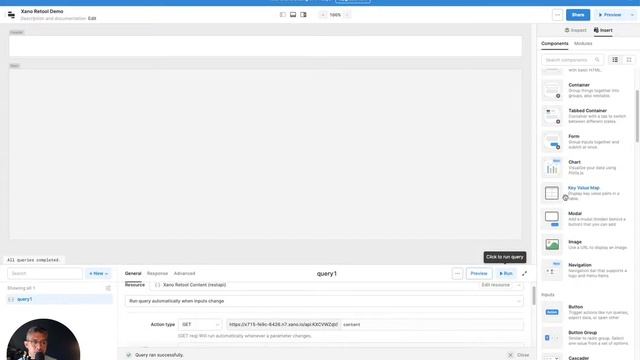This screenshot has height=360, width=640.
Task: Select the Image component icon
Action: (552, 244)
